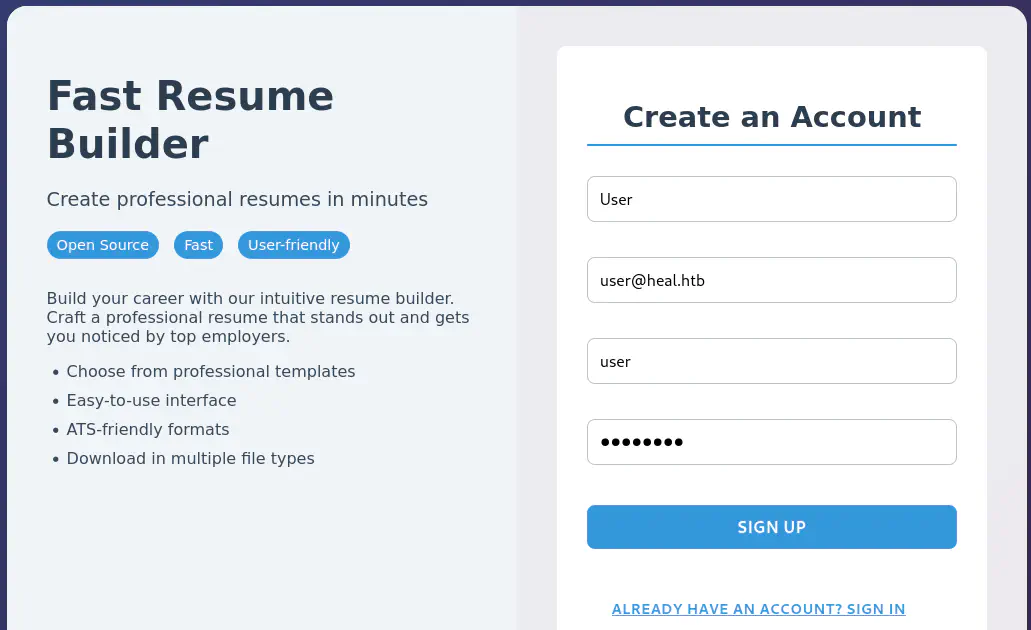Image resolution: width=1031 pixels, height=630 pixels.
Task: Click the 'Create an Account' form heading
Action: click(x=771, y=117)
